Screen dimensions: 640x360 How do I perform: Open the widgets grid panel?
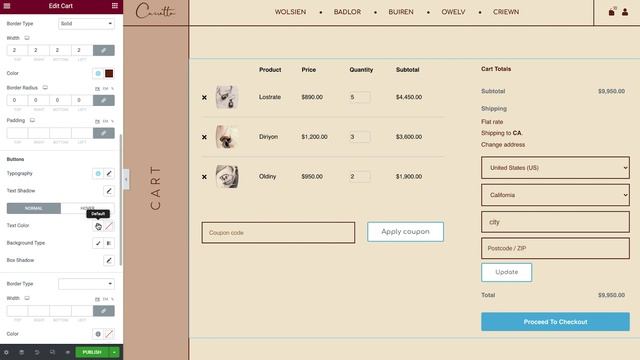pos(115,6)
